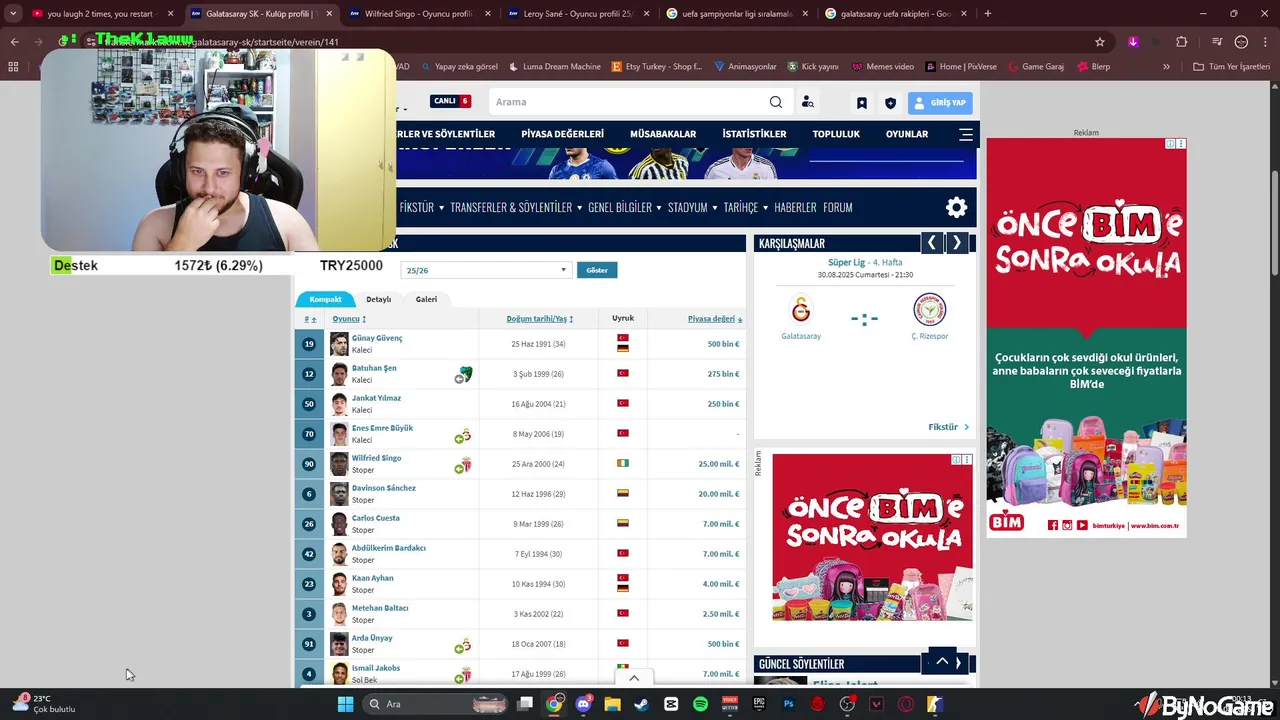Click the transfer badge icon in Batuhan Şen row
The width and height of the screenshot is (1280, 720).
click(x=464, y=375)
